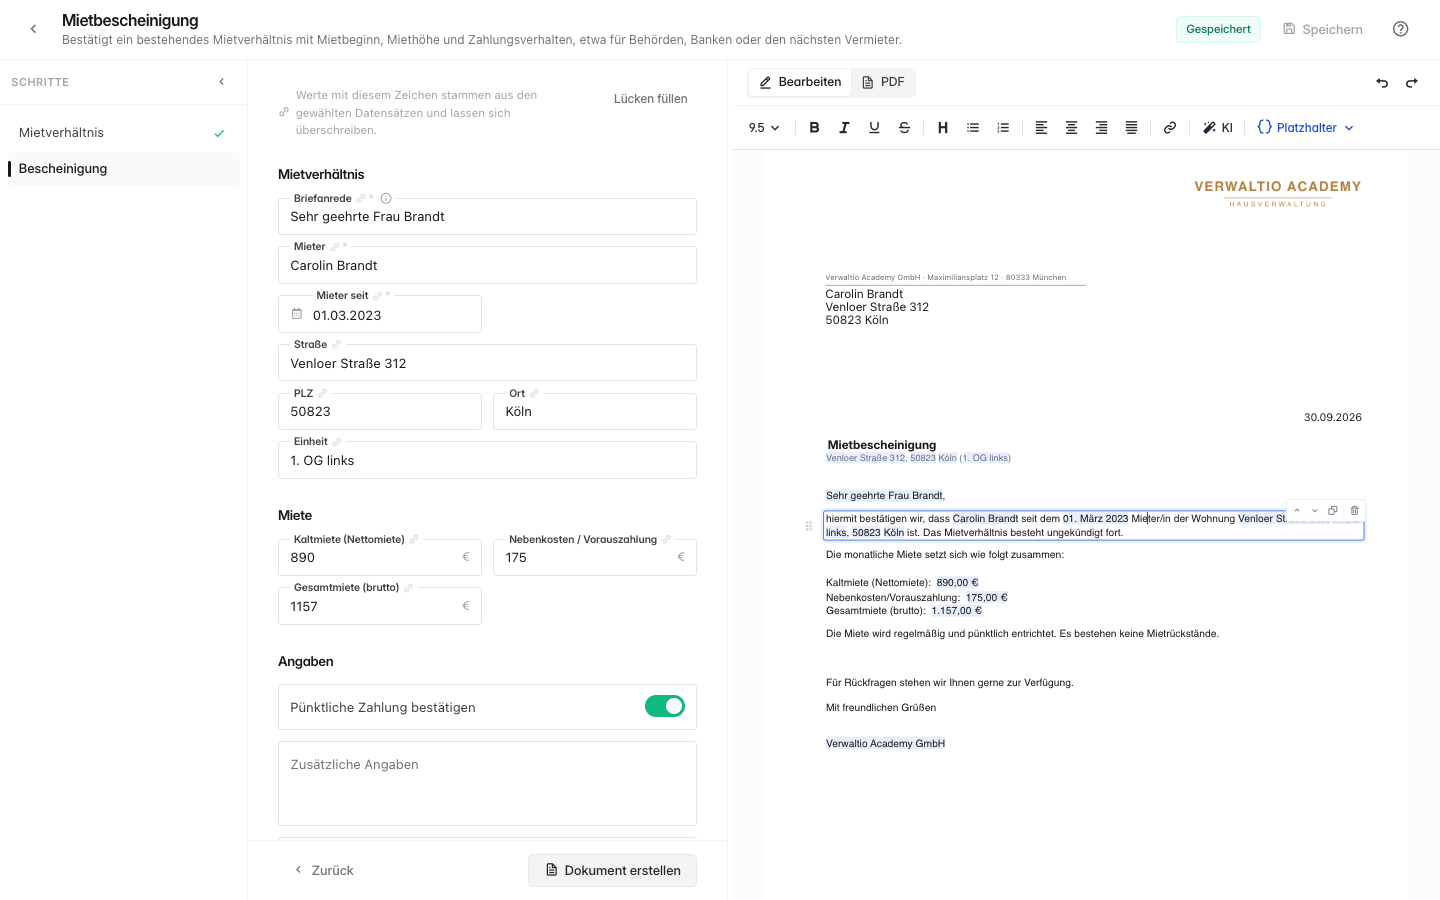Underline the selected text
The height and width of the screenshot is (900, 1440).
pos(874,128)
